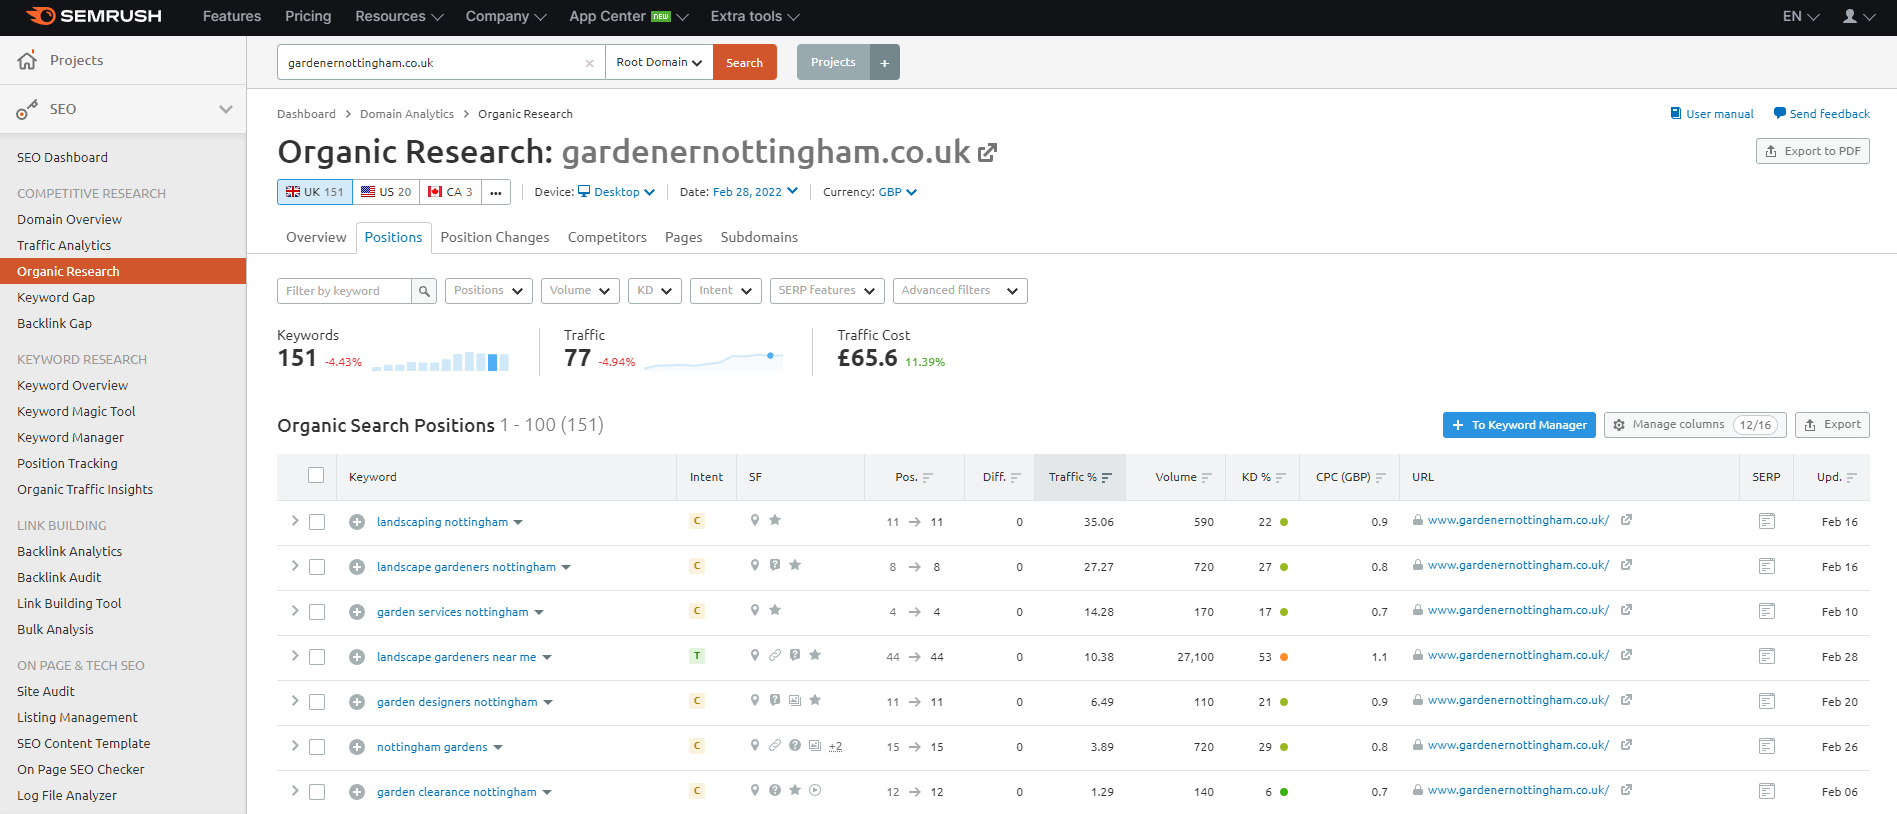Open the Volume filter dropdown
This screenshot has height=814, width=1897.
pyautogui.click(x=580, y=291)
